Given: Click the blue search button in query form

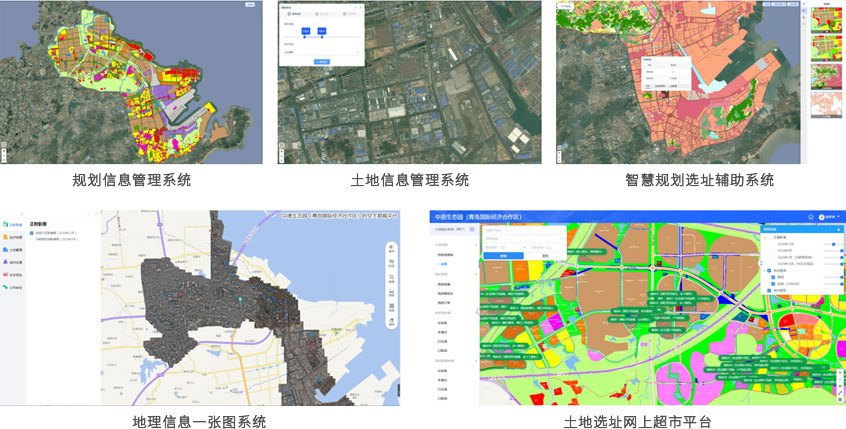Looking at the screenshot, I should pyautogui.click(x=503, y=255).
